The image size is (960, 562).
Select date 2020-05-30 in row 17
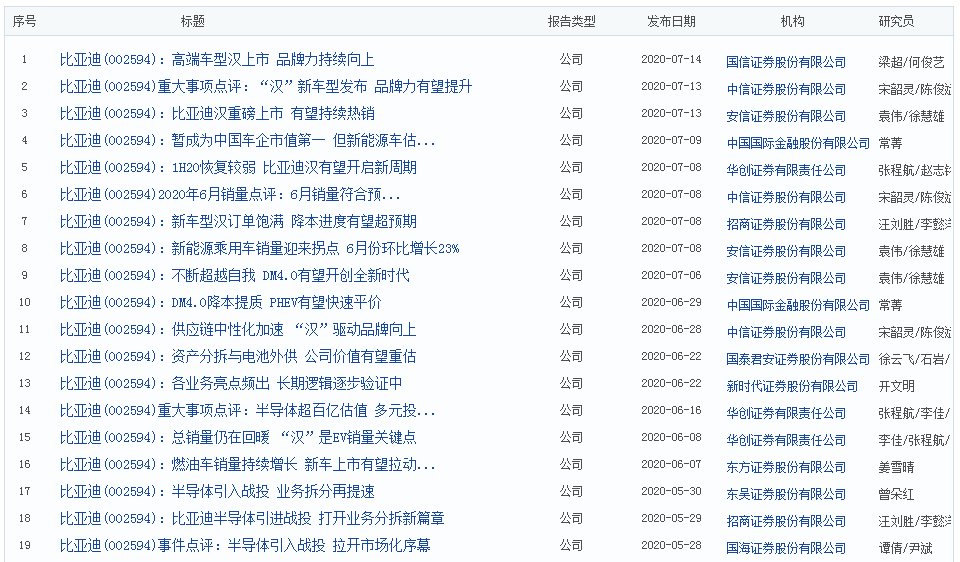(x=671, y=490)
